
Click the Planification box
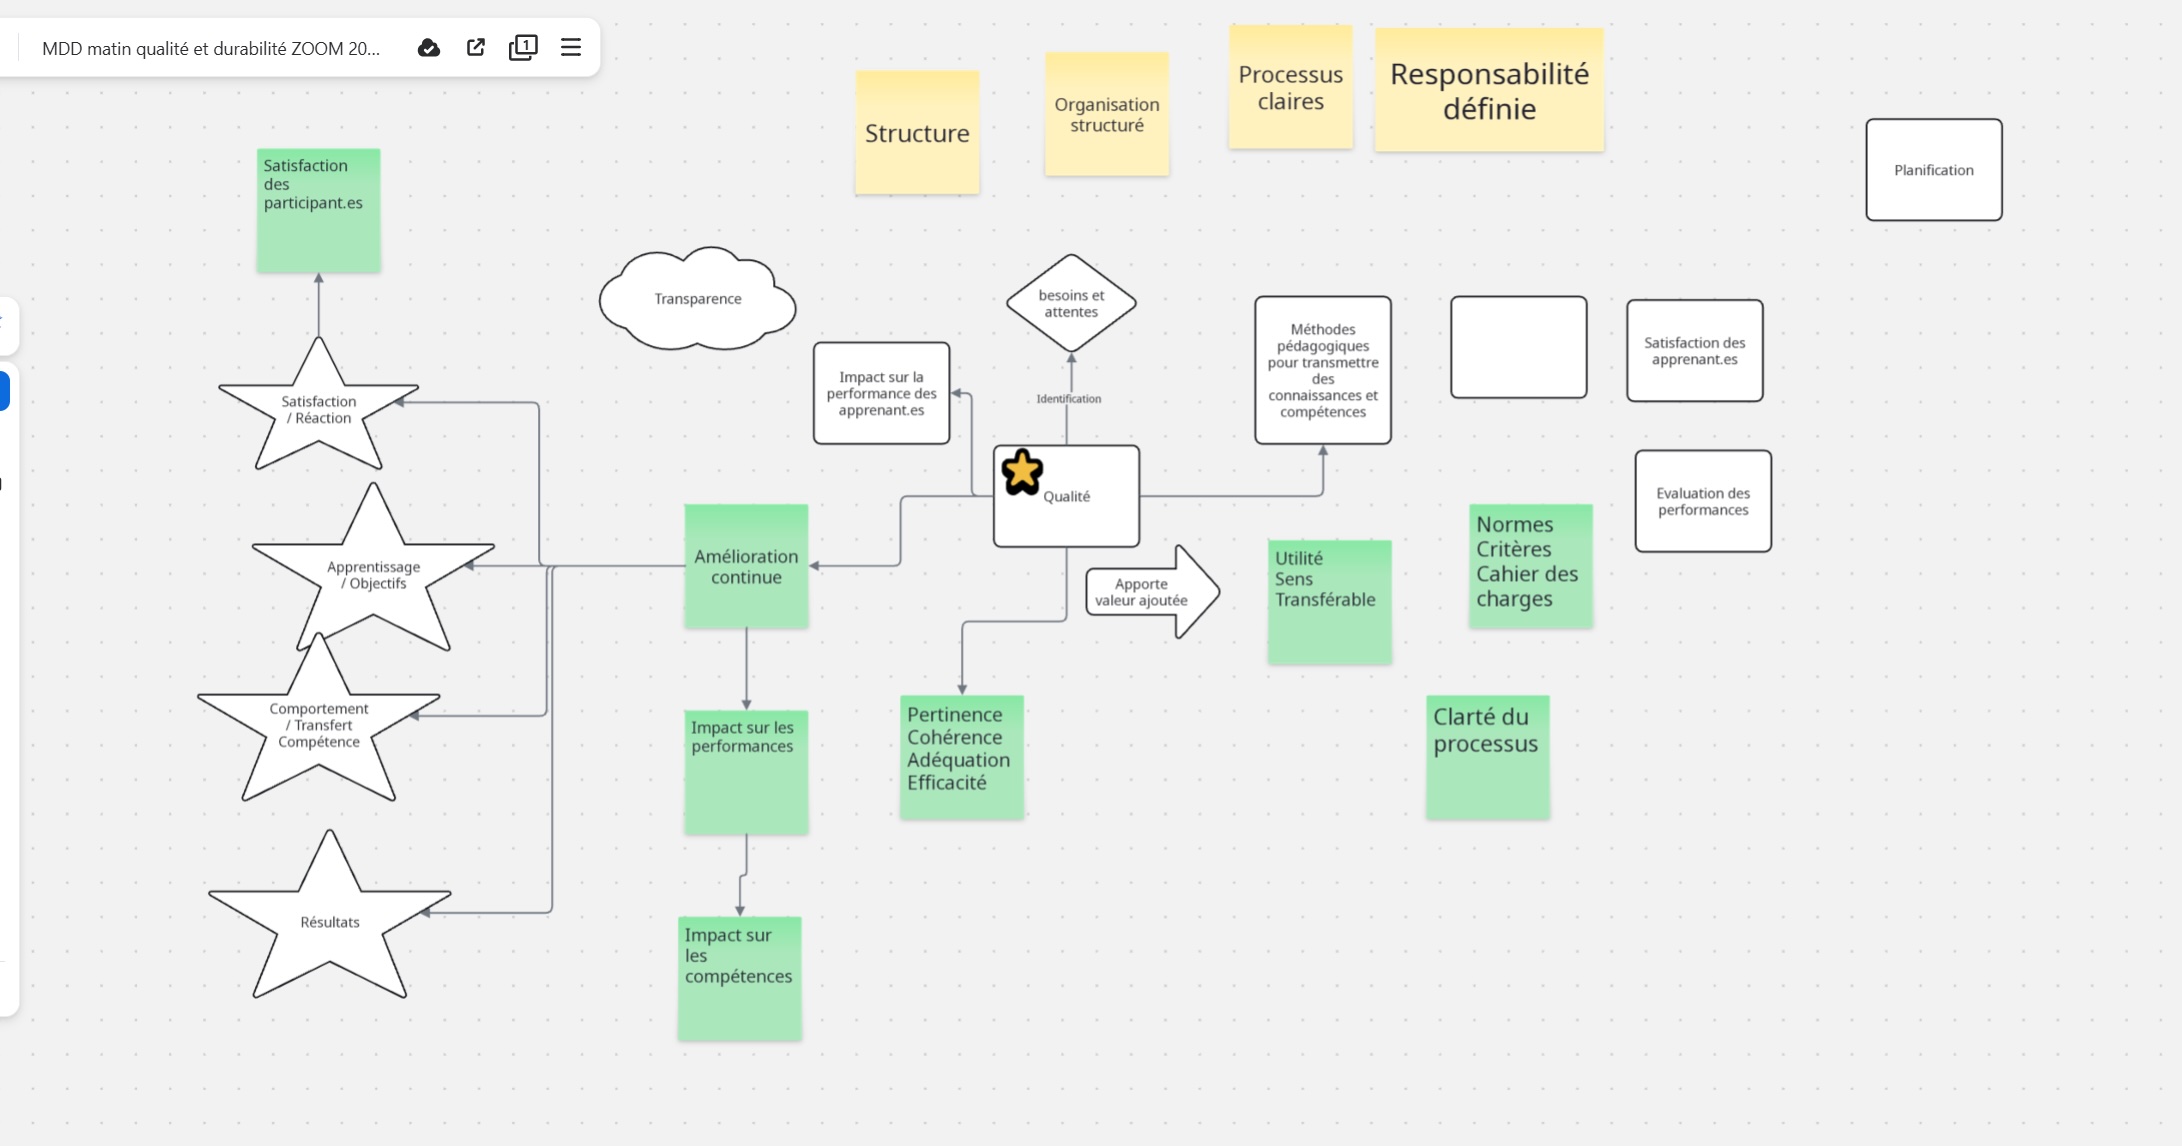[1933, 170]
